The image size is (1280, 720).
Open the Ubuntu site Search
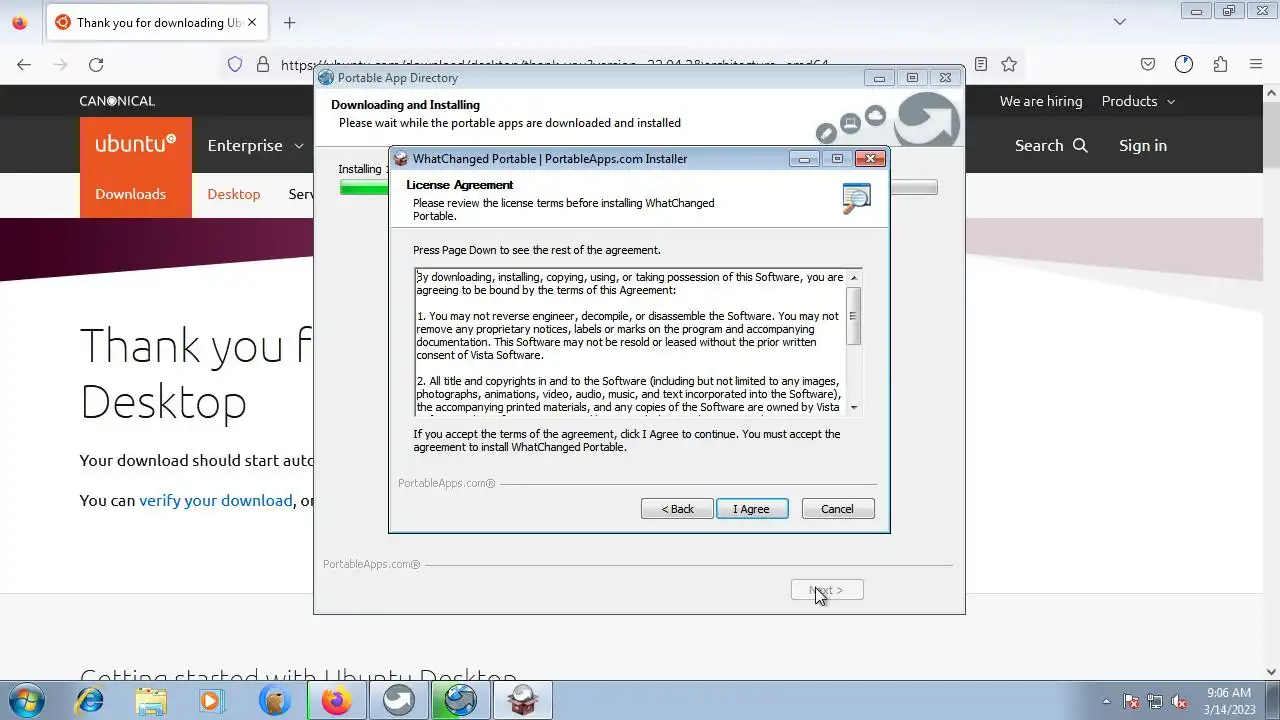(x=1051, y=145)
